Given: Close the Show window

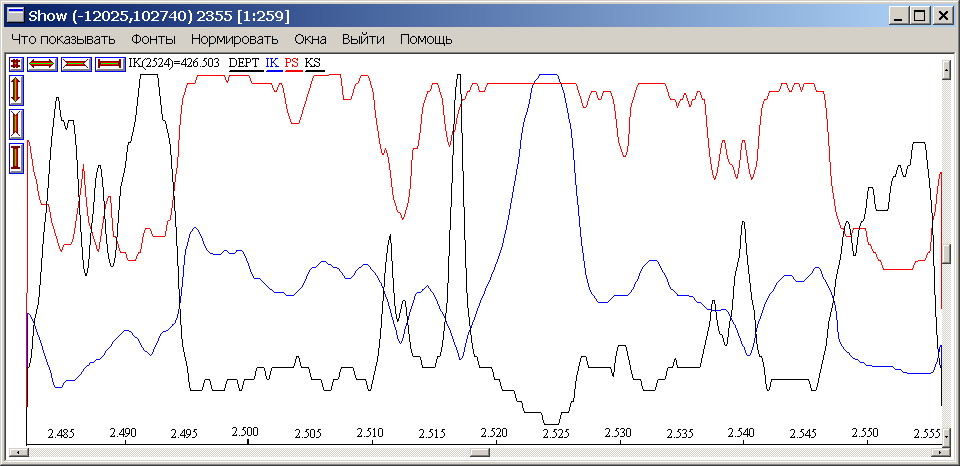Looking at the screenshot, I should (942, 16).
